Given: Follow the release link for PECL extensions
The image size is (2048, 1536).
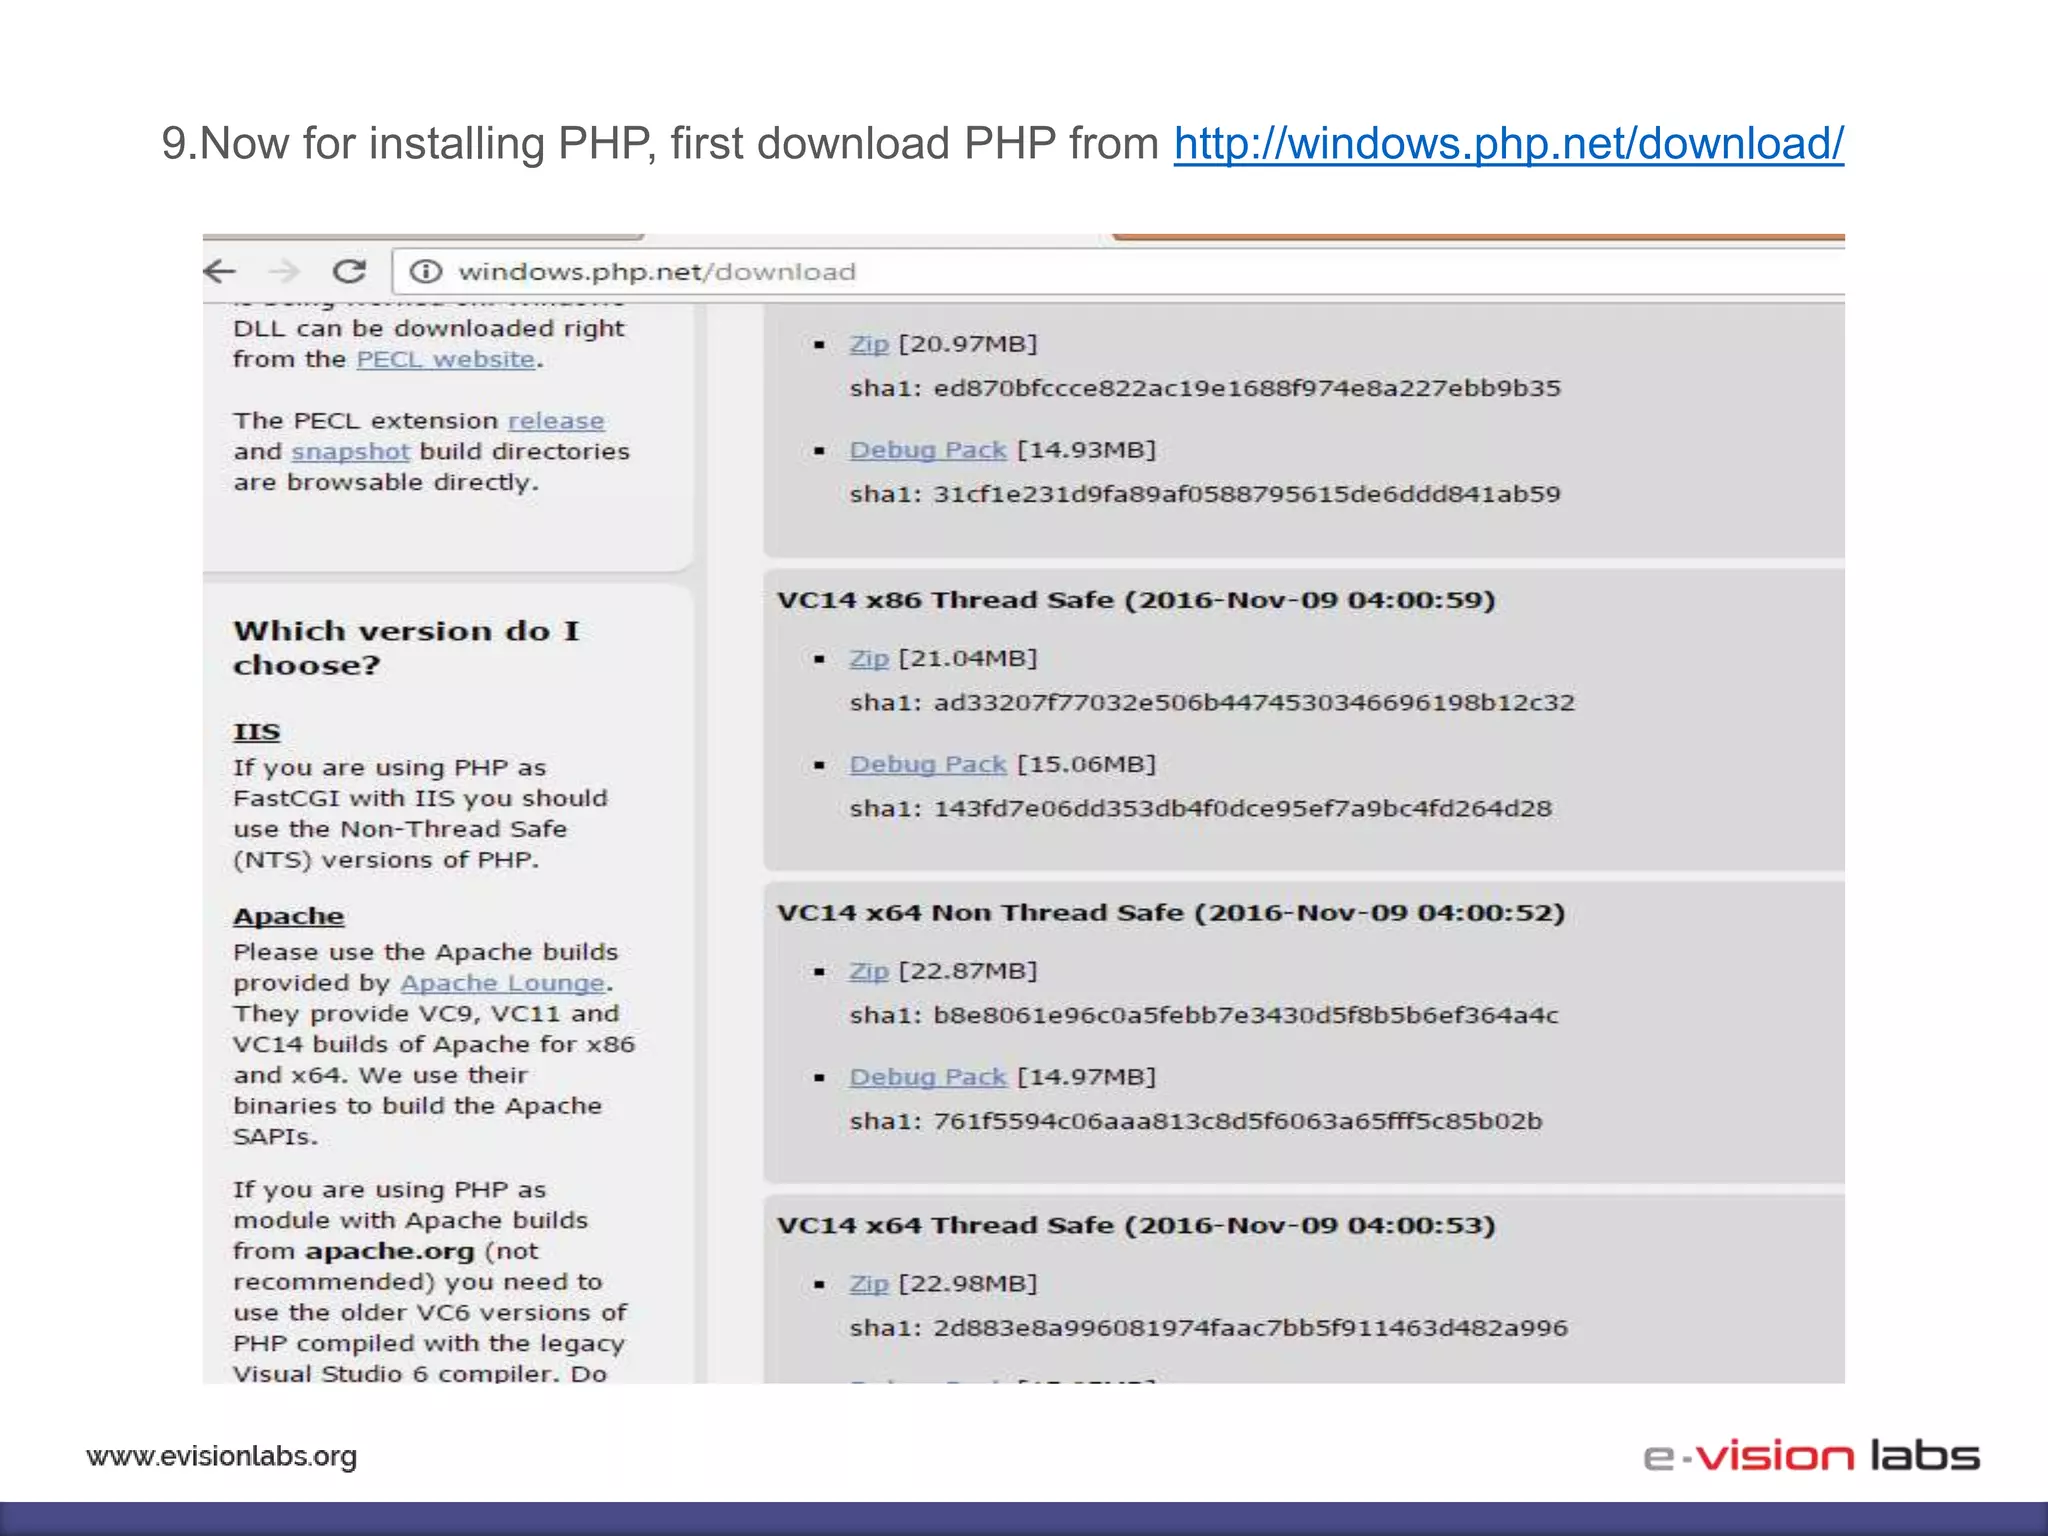Looking at the screenshot, I should click(556, 421).
